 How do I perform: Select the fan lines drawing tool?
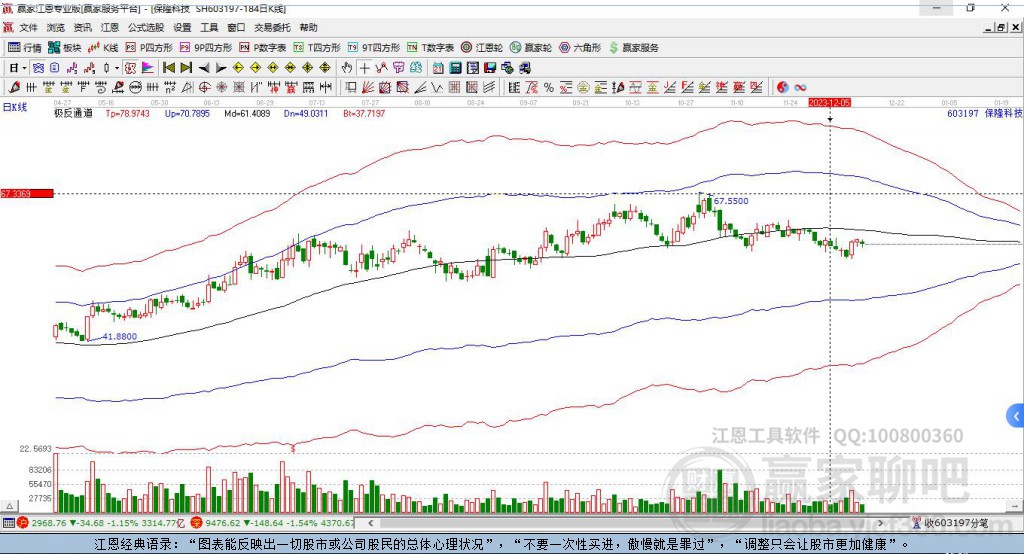(x=368, y=87)
